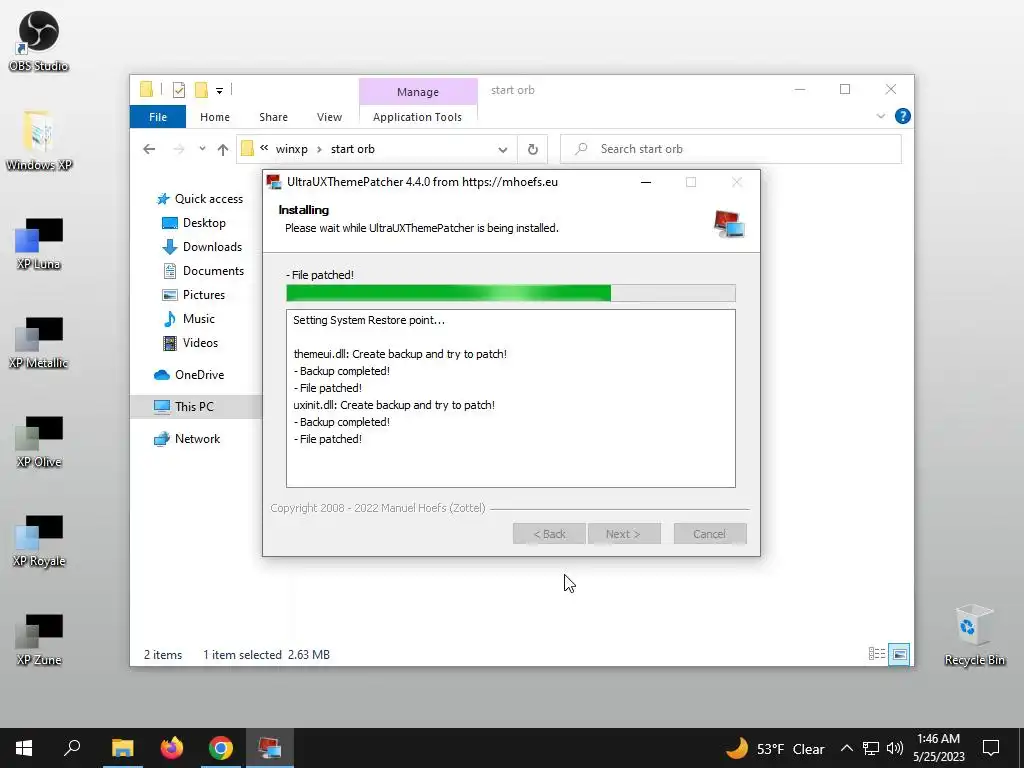Click the installation progress bar

pyautogui.click(x=511, y=293)
